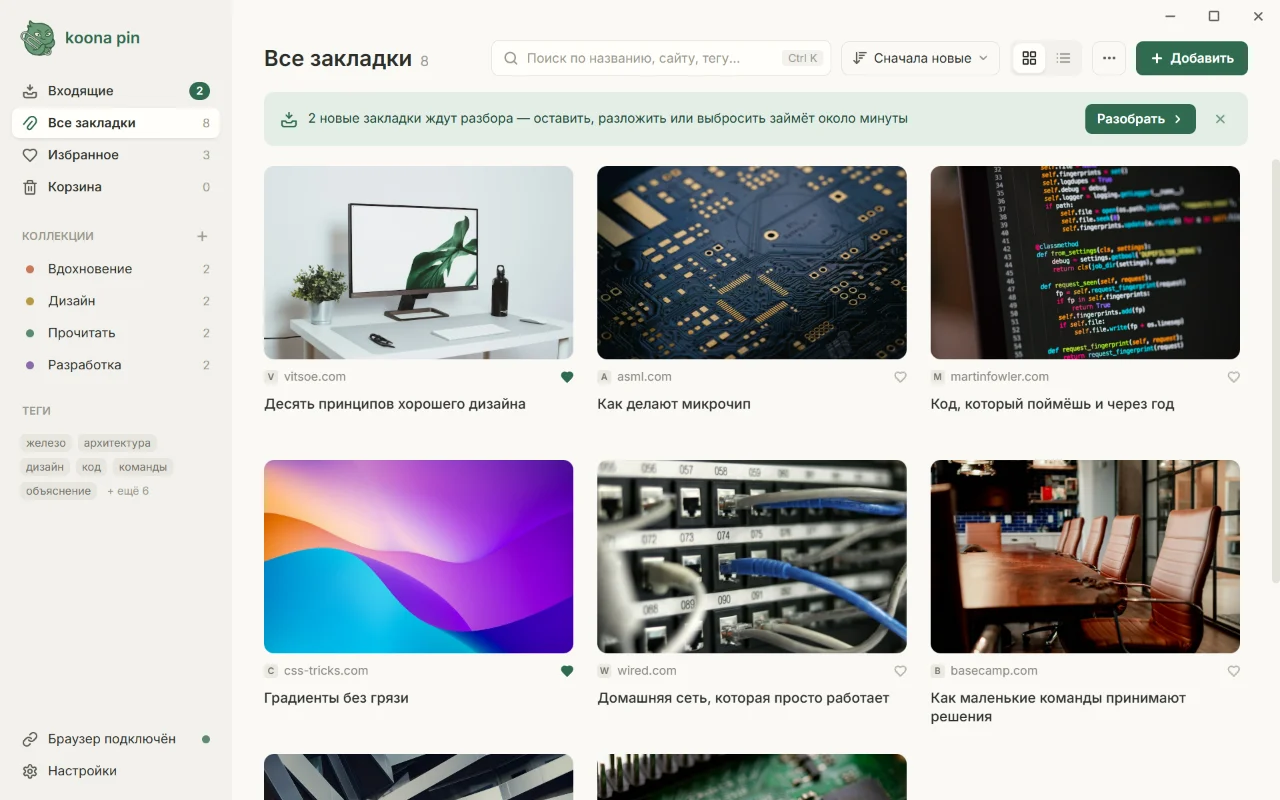
Task: Click the asml.com site label
Action: pos(644,377)
